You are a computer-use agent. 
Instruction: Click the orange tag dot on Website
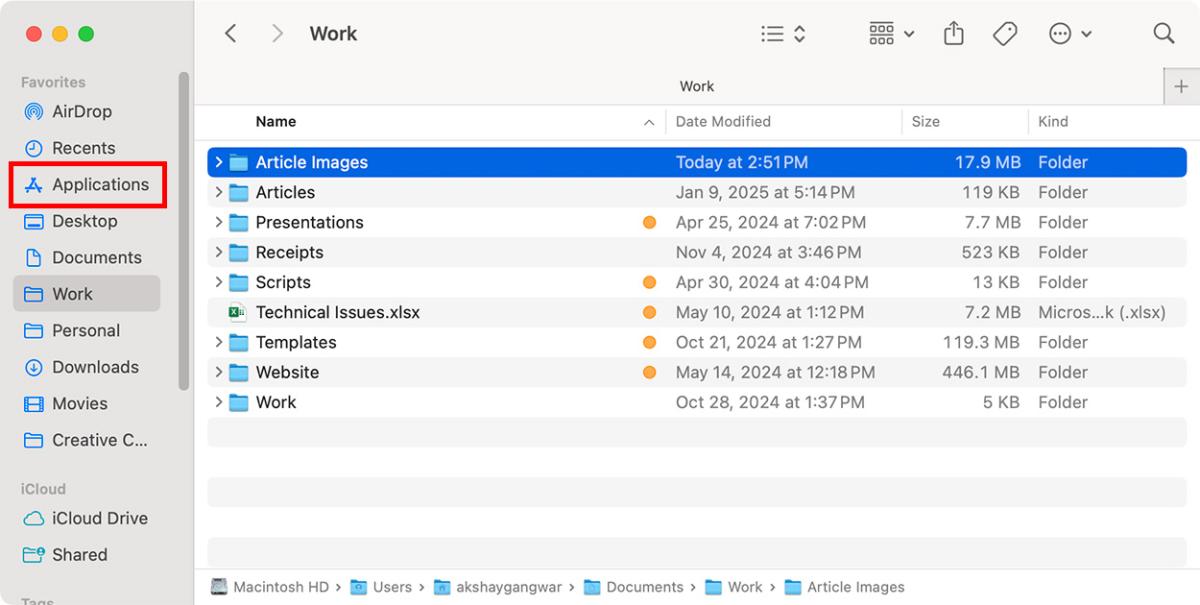click(x=649, y=372)
